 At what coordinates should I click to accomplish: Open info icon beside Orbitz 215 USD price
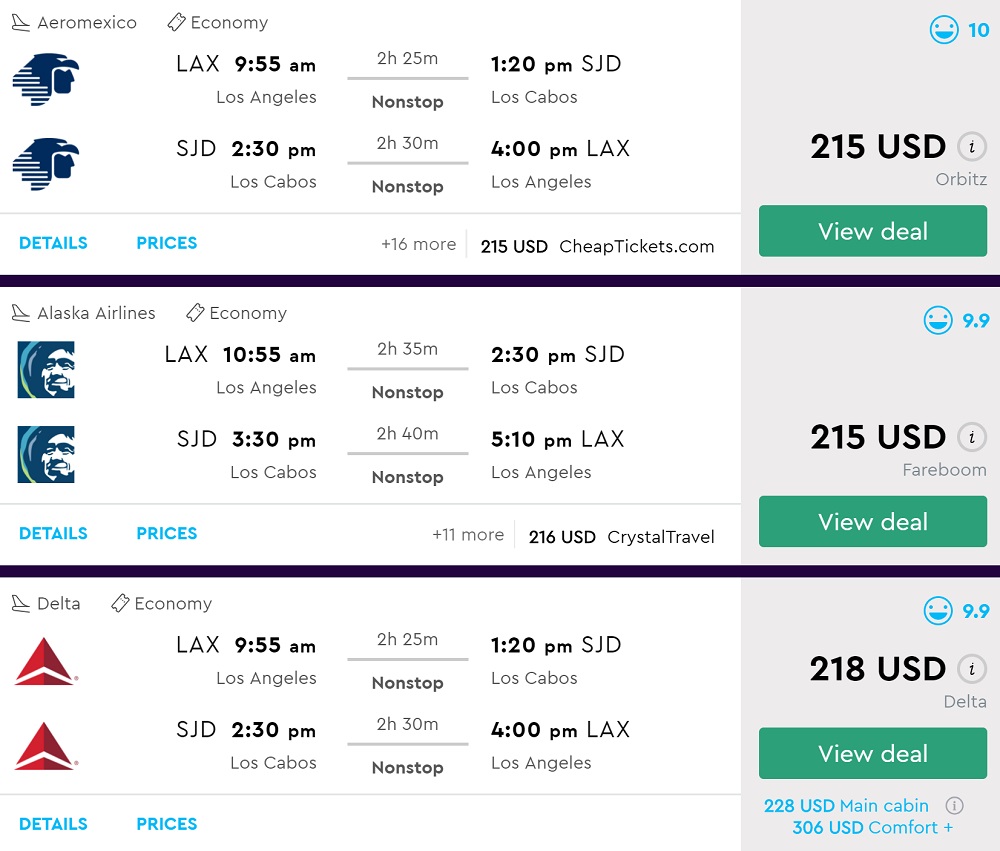click(971, 147)
